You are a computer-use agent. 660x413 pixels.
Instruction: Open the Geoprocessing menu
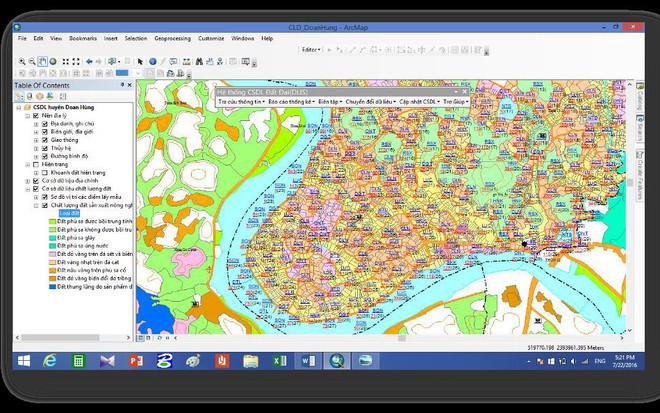[x=173, y=38]
